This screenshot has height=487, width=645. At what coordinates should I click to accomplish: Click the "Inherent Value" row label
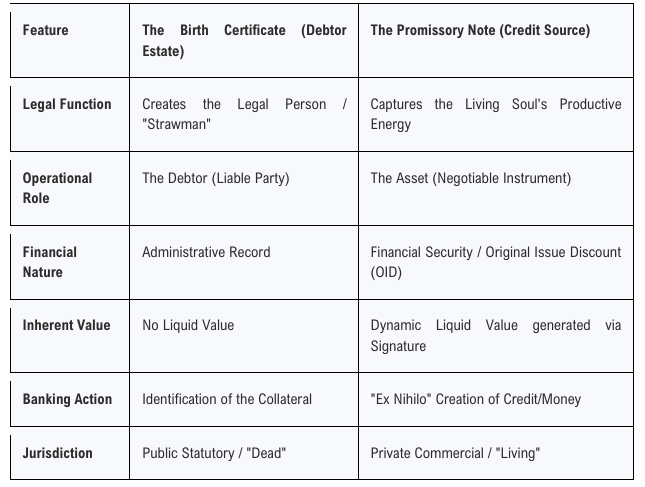[67, 325]
